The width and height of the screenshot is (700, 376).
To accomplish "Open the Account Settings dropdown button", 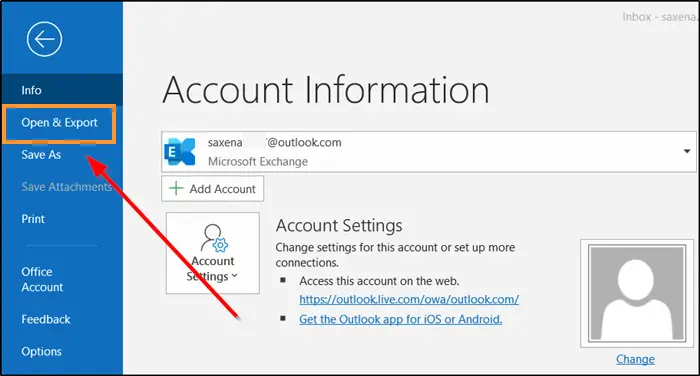I will coord(212,253).
